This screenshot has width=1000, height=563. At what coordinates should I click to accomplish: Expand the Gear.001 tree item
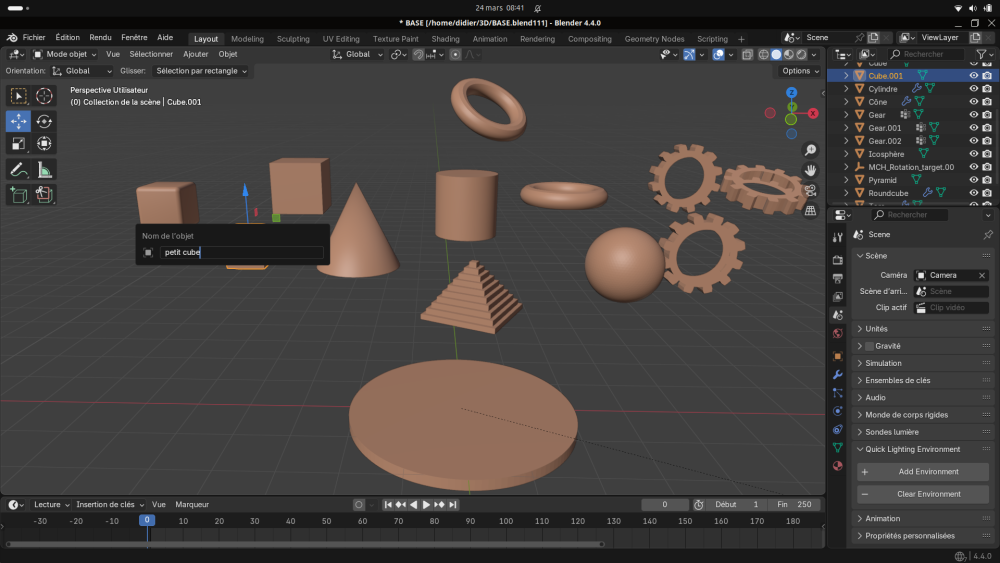(x=846, y=128)
